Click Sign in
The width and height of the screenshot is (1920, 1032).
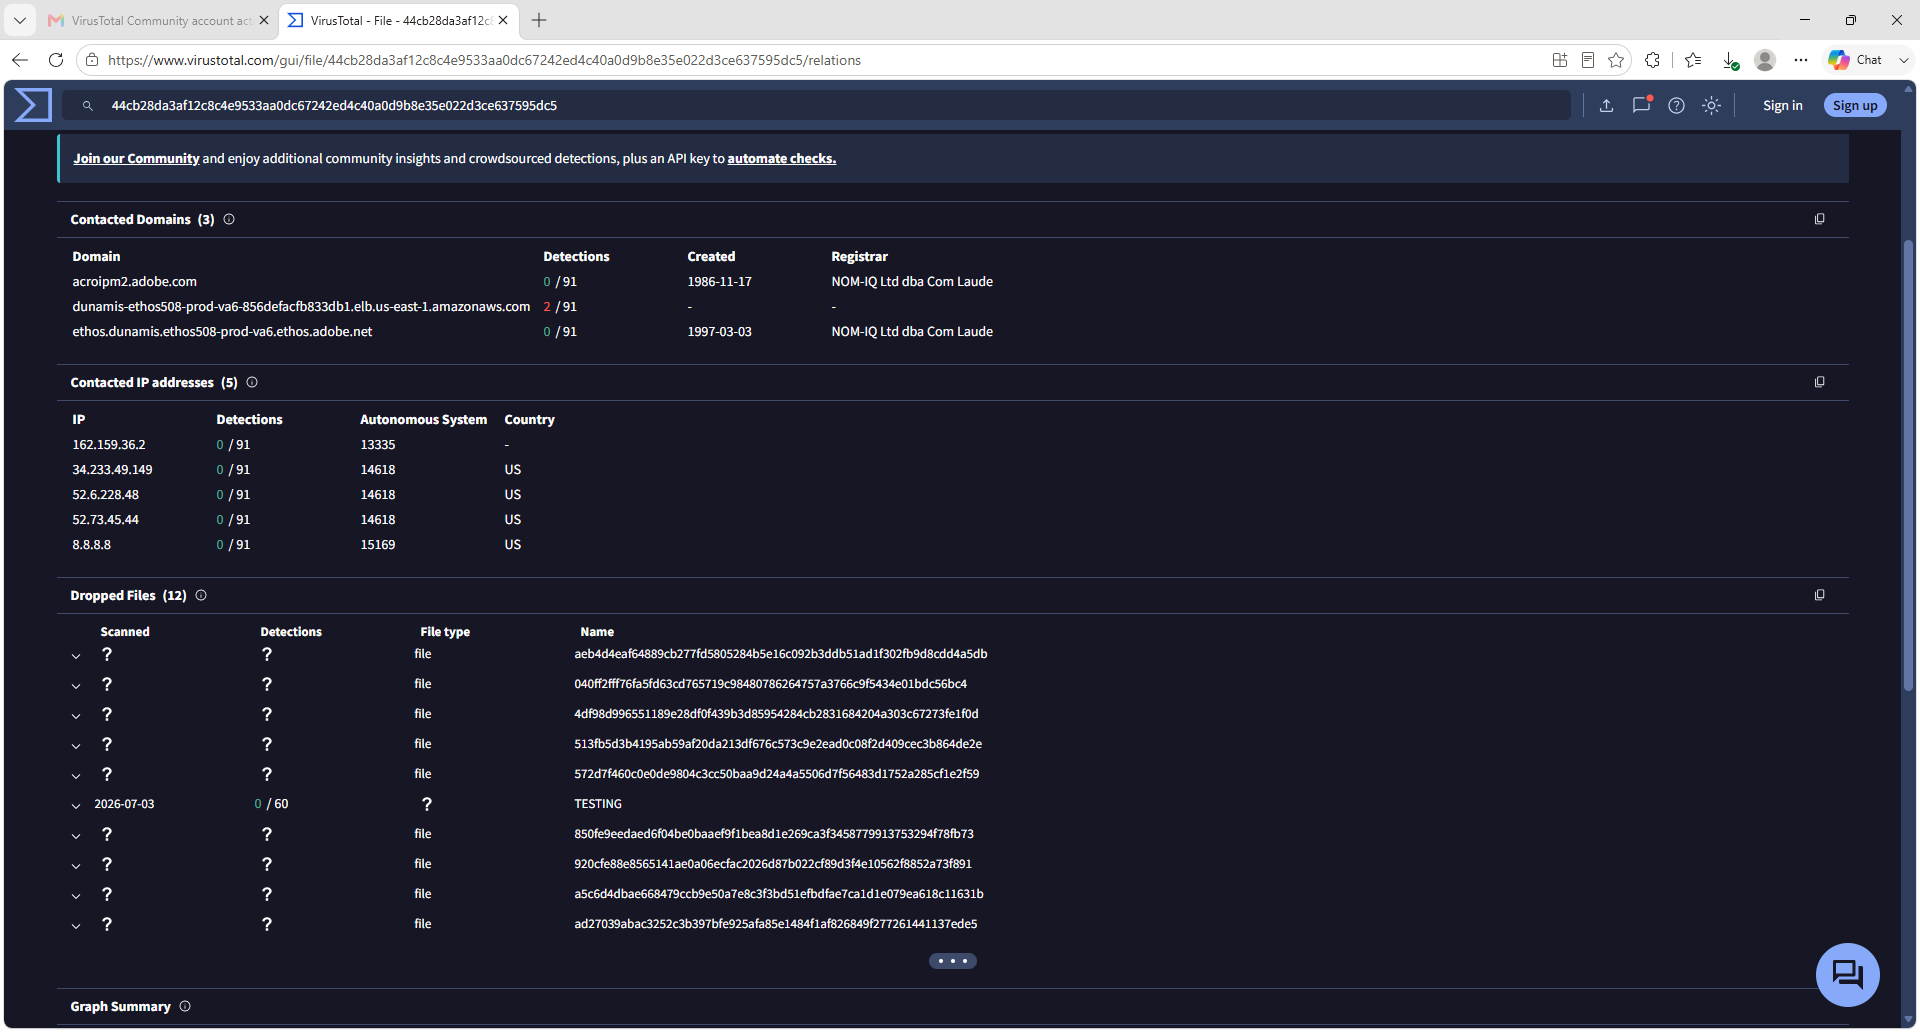tap(1782, 105)
